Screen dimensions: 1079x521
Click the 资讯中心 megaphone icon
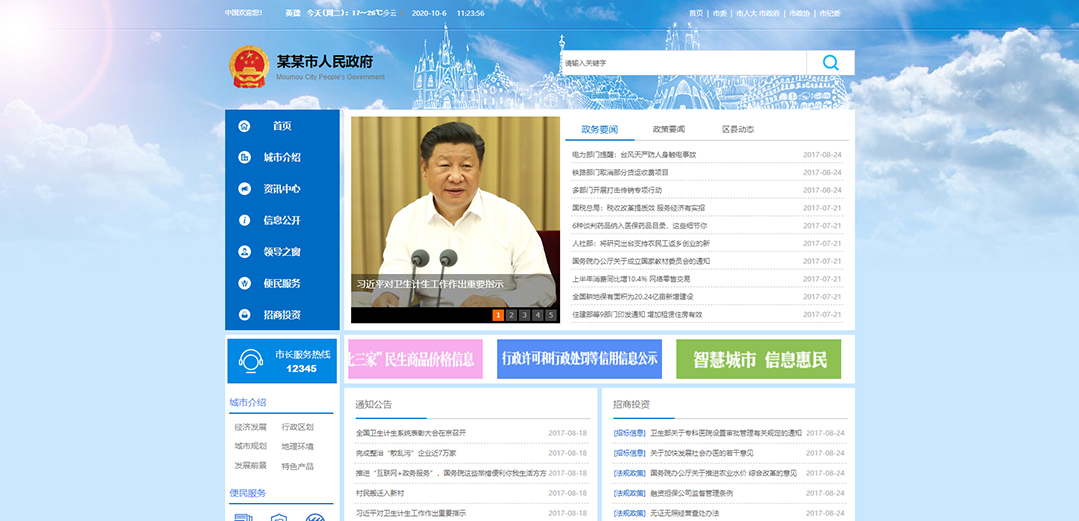(244, 189)
